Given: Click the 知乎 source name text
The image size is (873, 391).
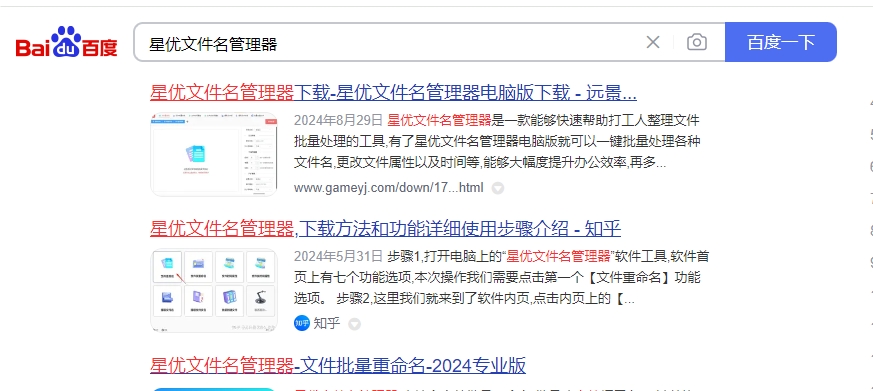Looking at the screenshot, I should (x=327, y=323).
